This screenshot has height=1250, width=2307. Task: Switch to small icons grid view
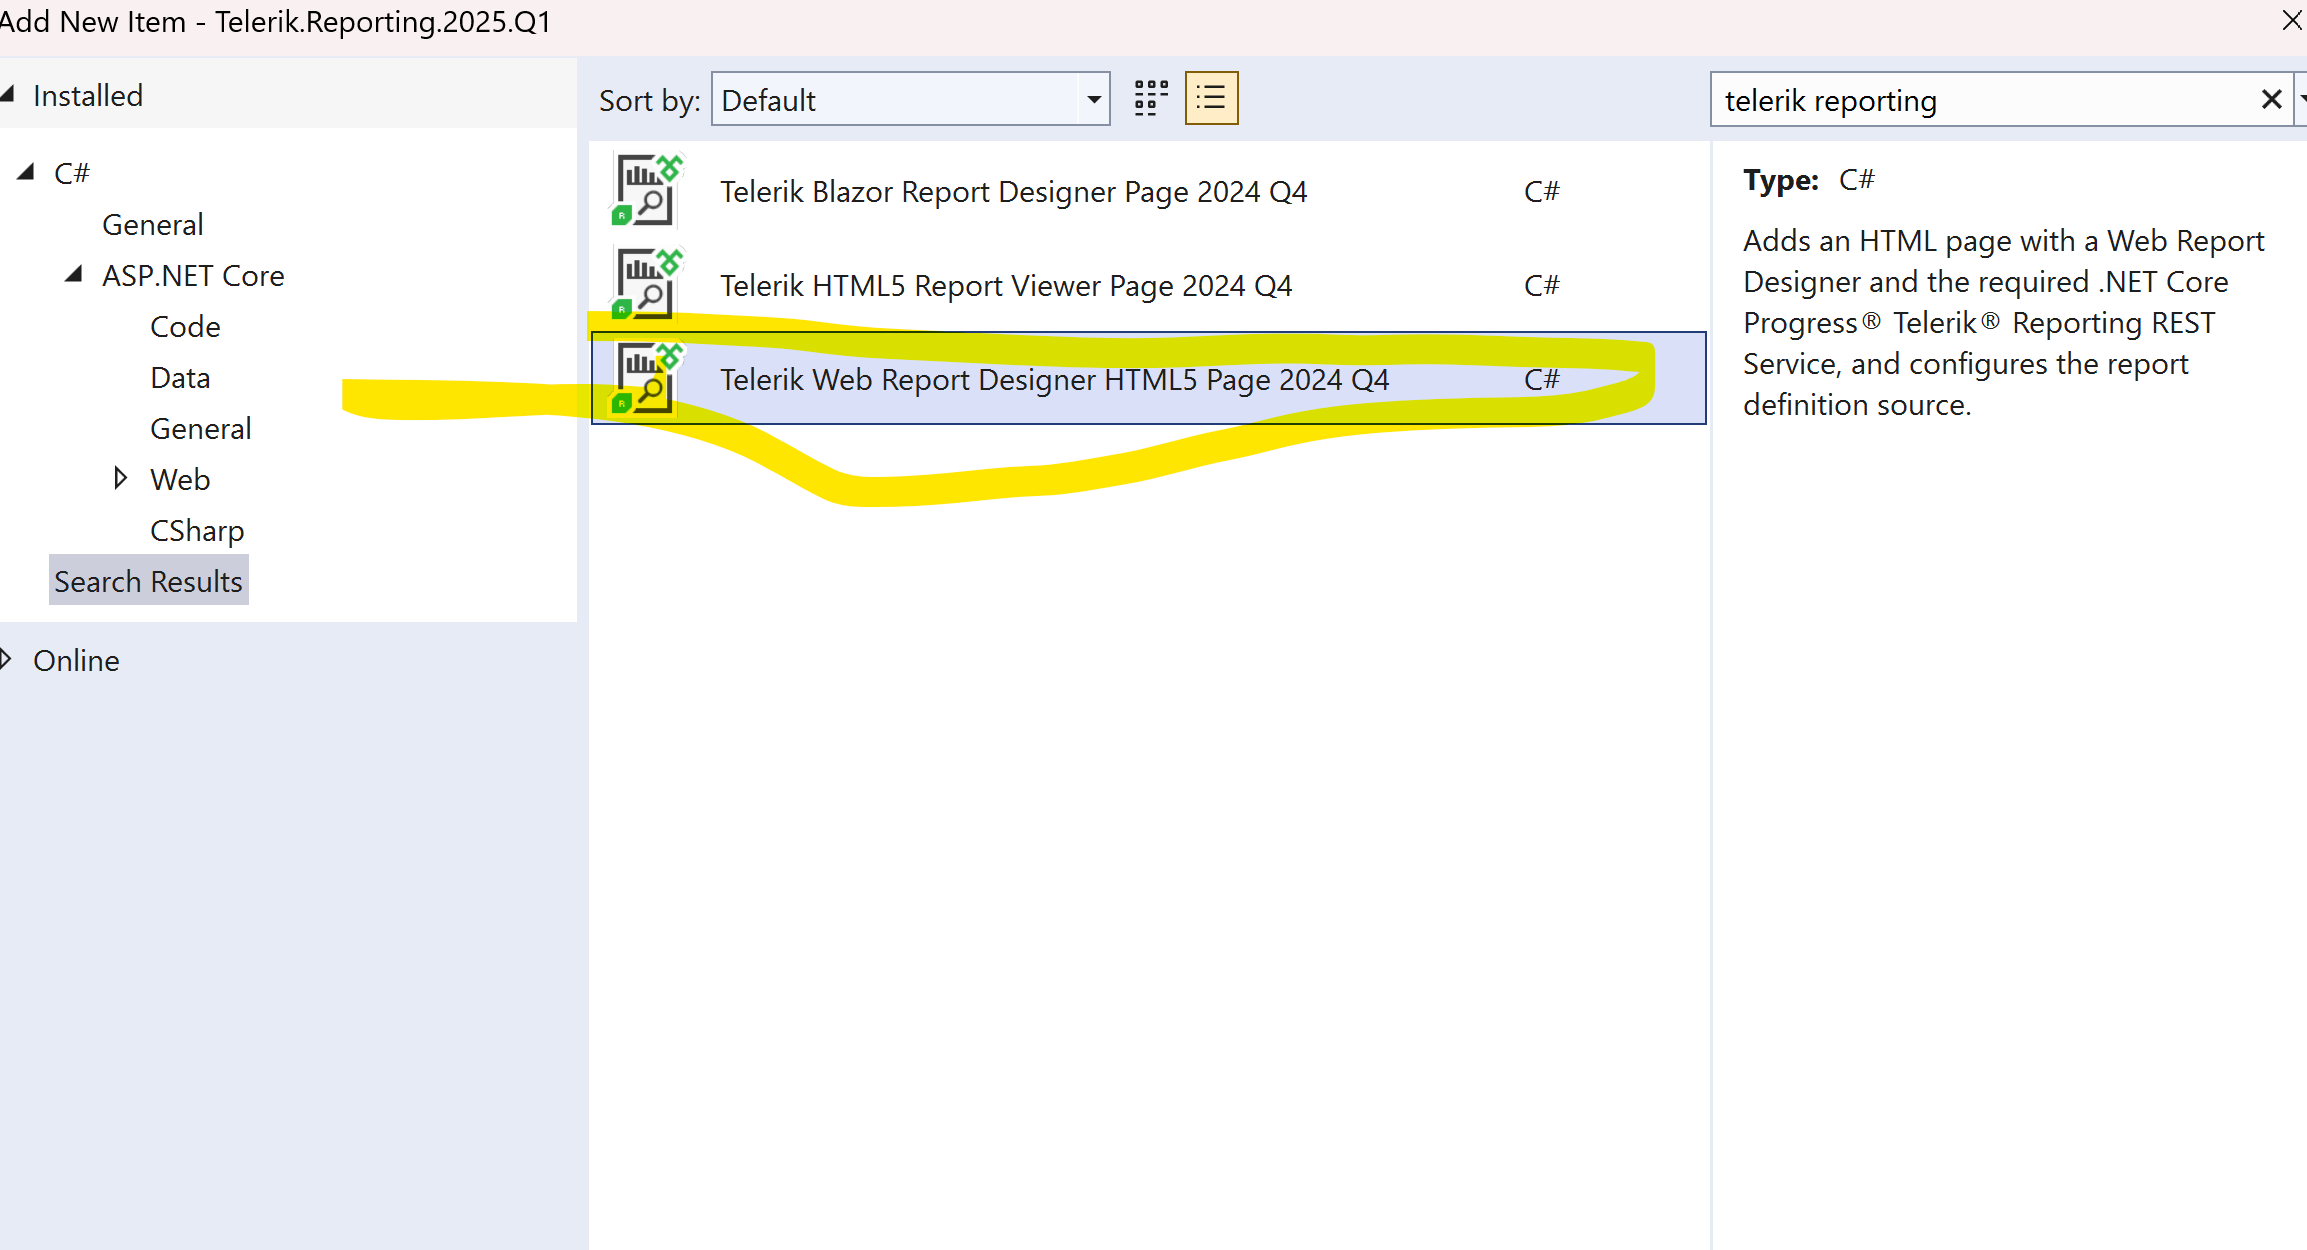pyautogui.click(x=1151, y=98)
